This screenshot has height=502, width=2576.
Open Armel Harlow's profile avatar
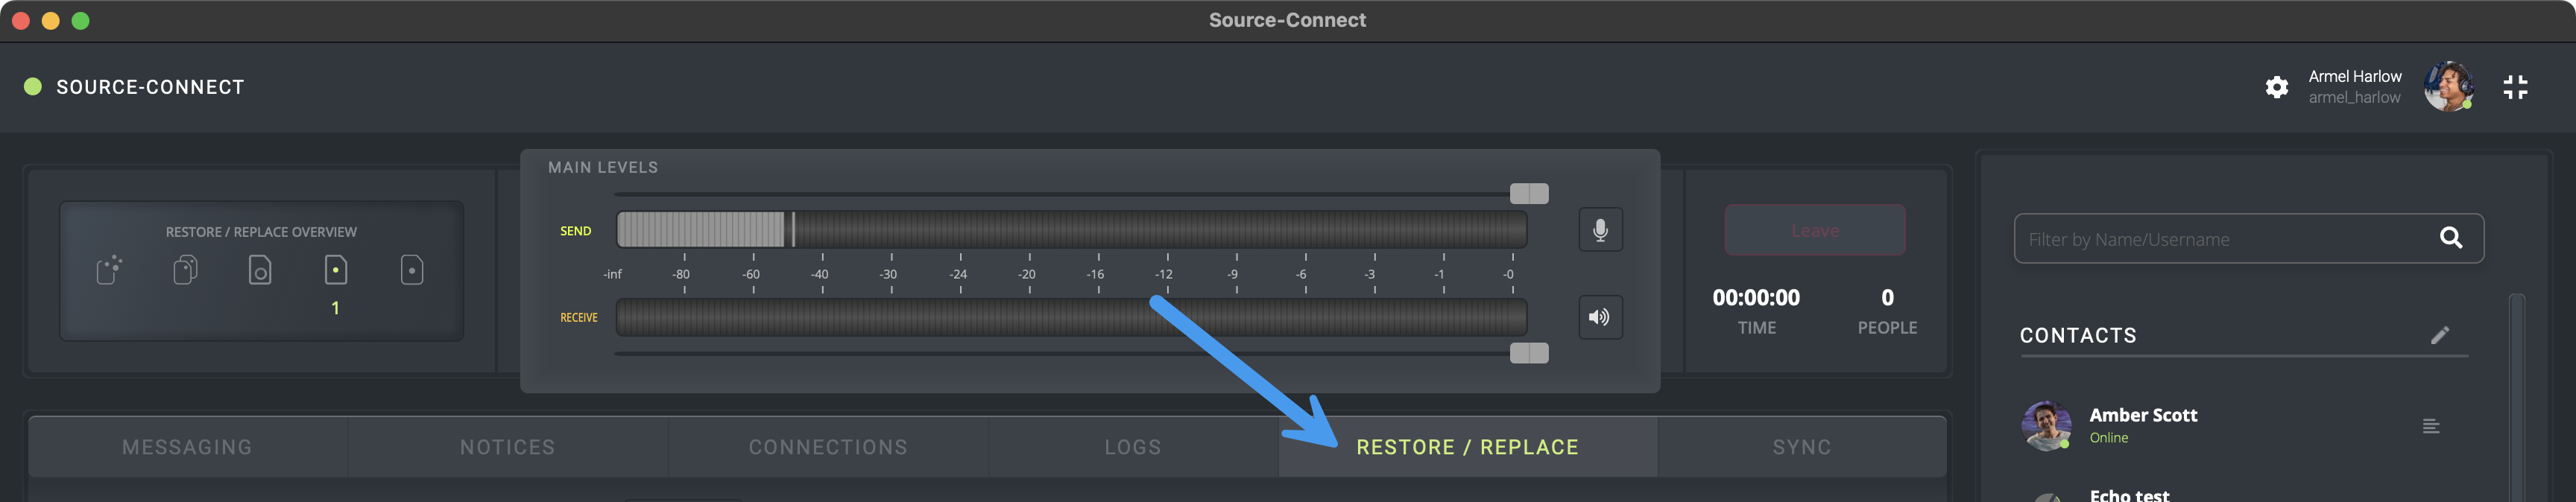pyautogui.click(x=2448, y=87)
